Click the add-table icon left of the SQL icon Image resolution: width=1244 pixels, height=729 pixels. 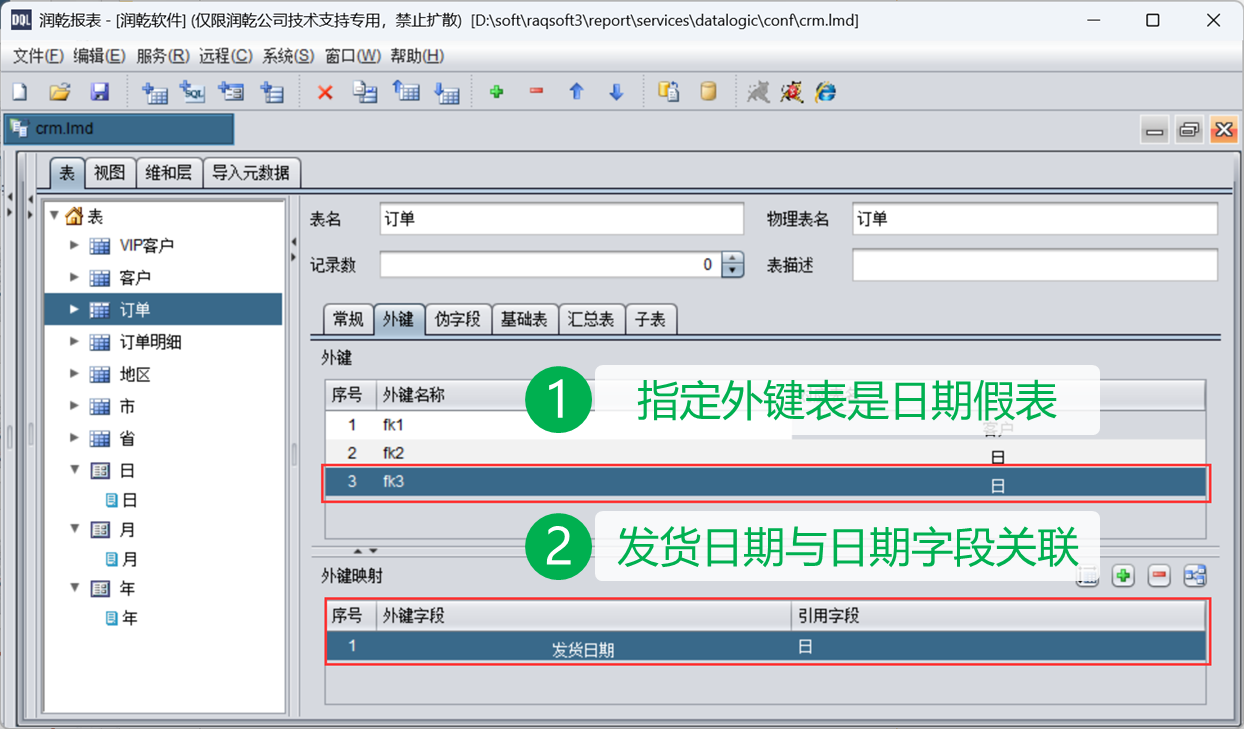point(155,92)
